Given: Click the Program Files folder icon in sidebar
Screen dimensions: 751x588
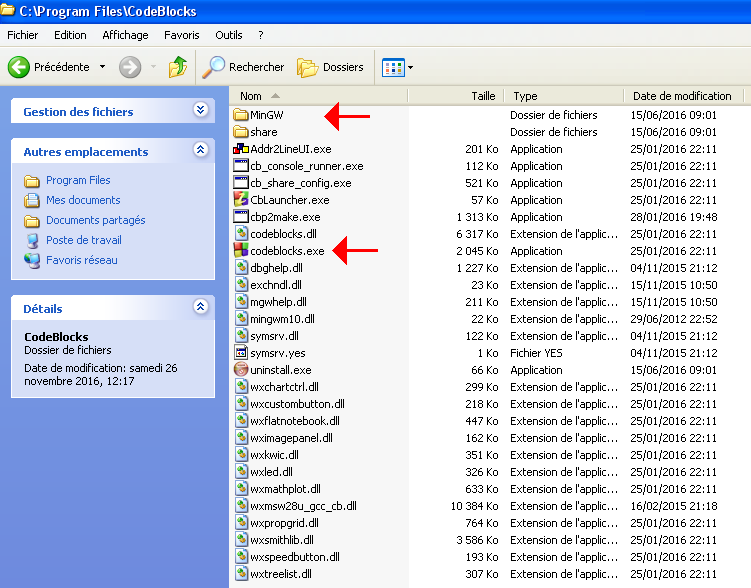Looking at the screenshot, I should (32, 181).
